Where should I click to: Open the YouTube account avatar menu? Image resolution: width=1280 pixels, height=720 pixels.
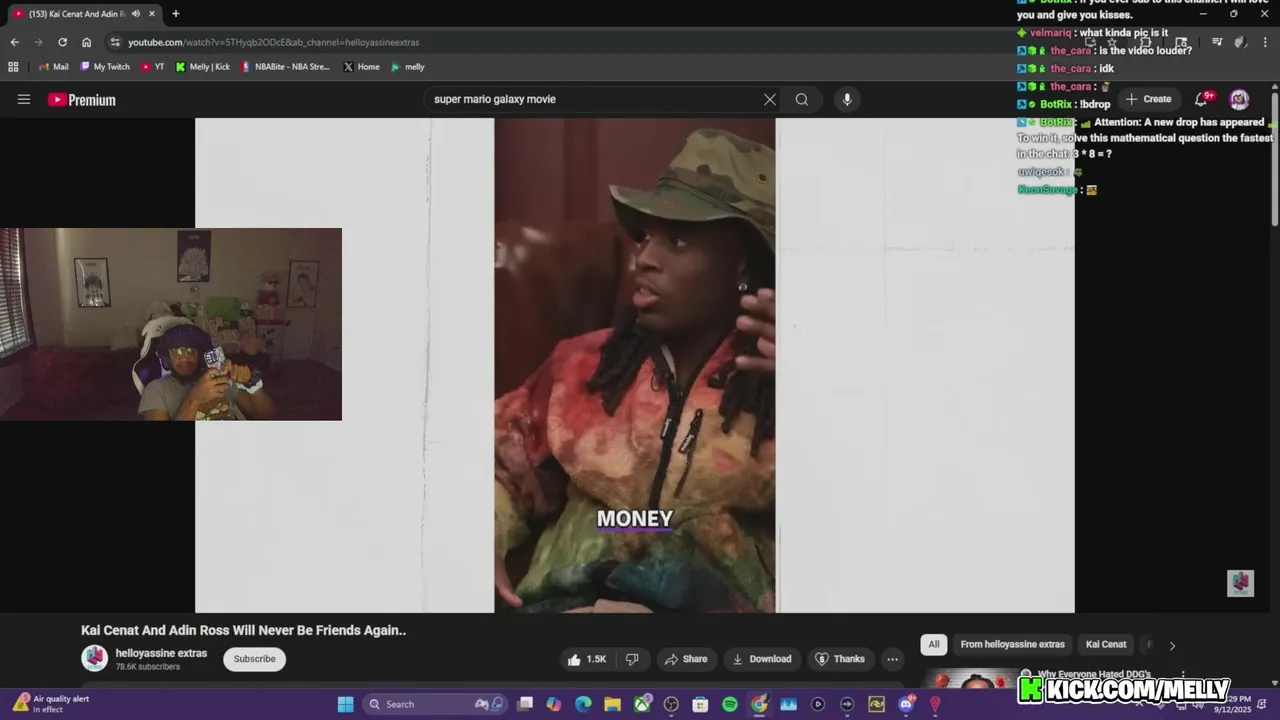point(1239,99)
